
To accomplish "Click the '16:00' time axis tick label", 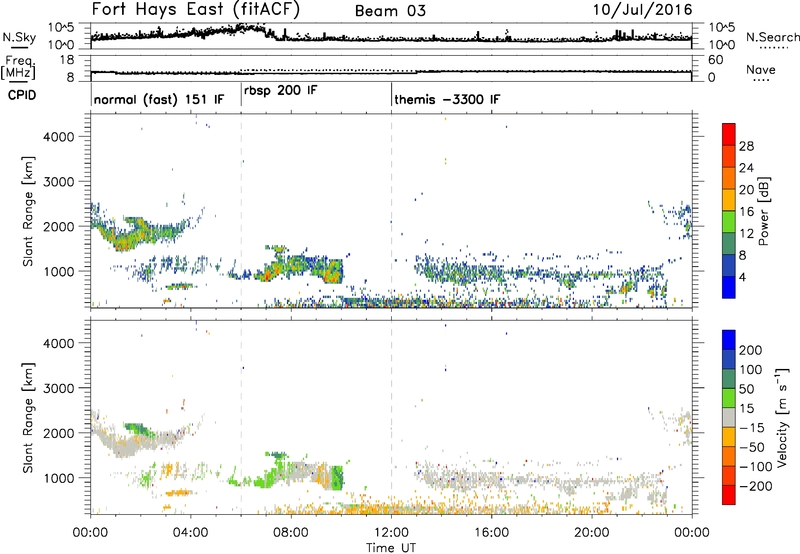I will (491, 533).
